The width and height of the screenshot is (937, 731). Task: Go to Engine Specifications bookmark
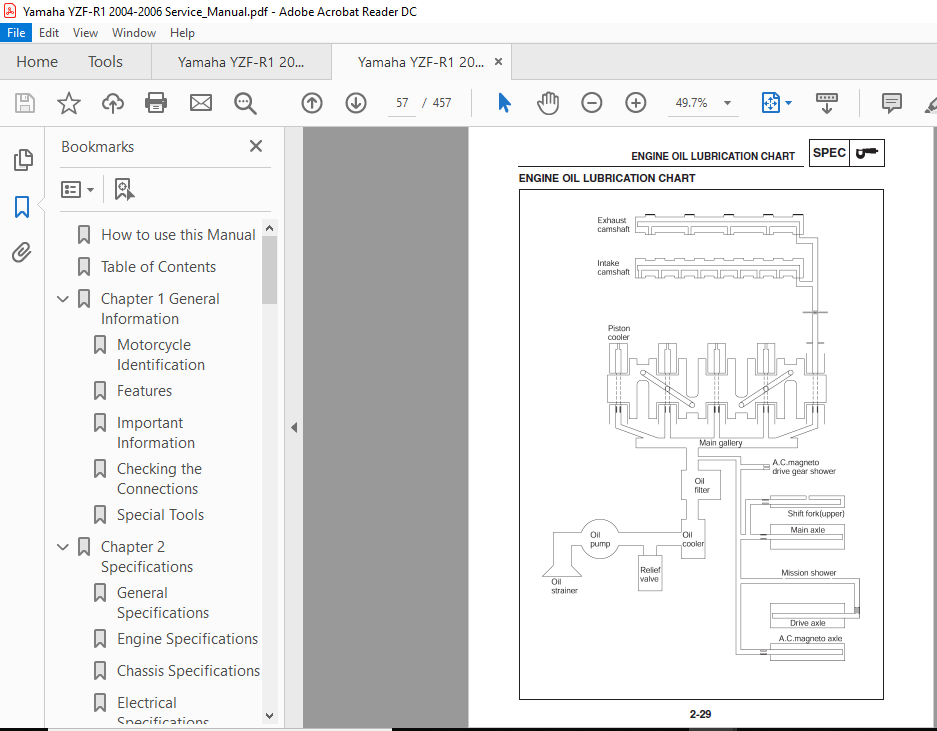[x=188, y=639]
